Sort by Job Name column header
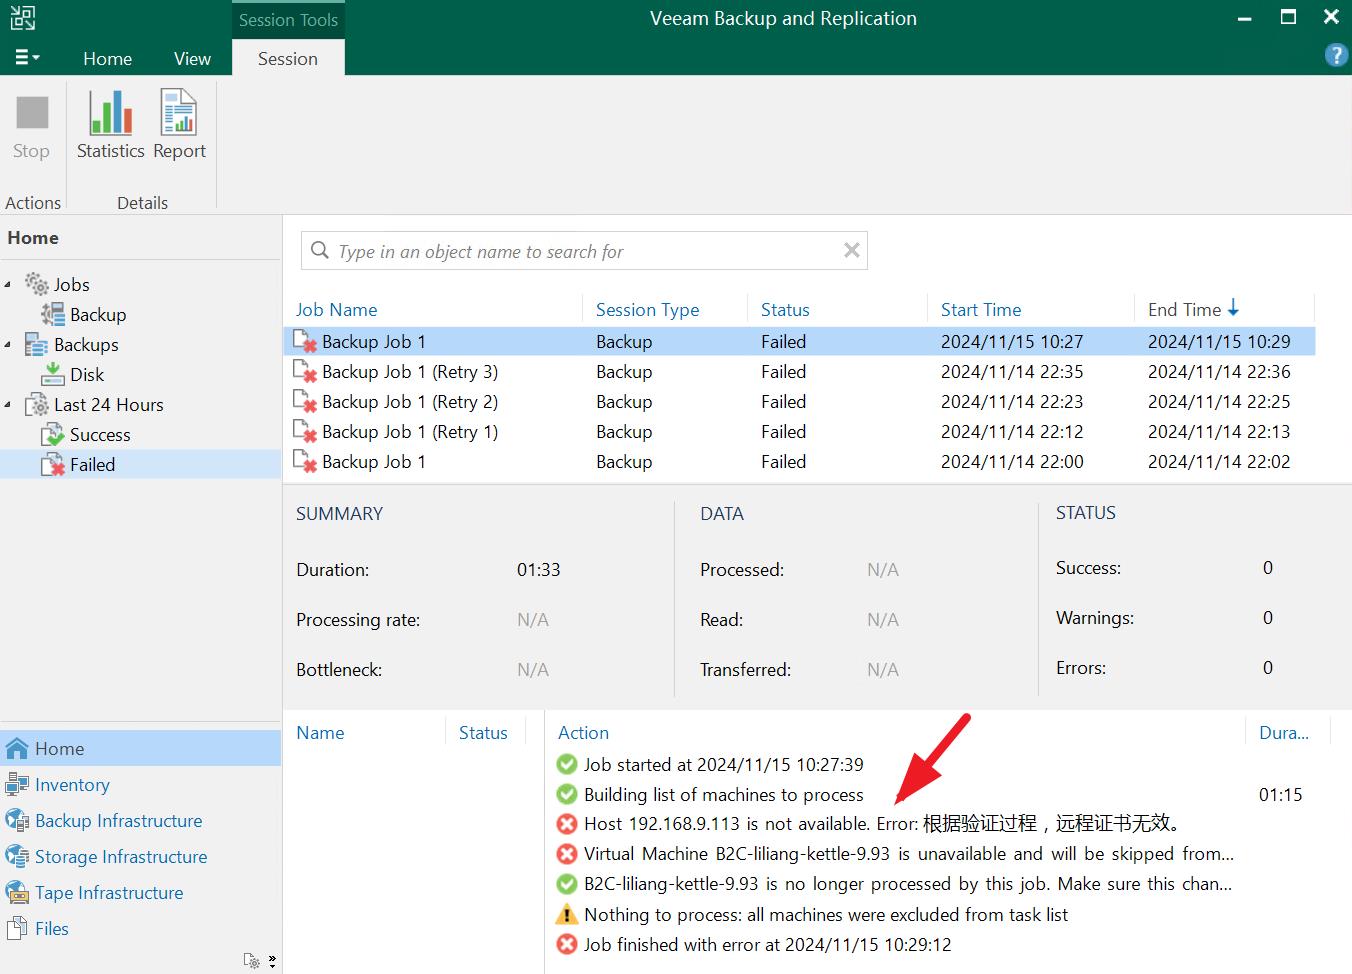The height and width of the screenshot is (974, 1352). 336,309
